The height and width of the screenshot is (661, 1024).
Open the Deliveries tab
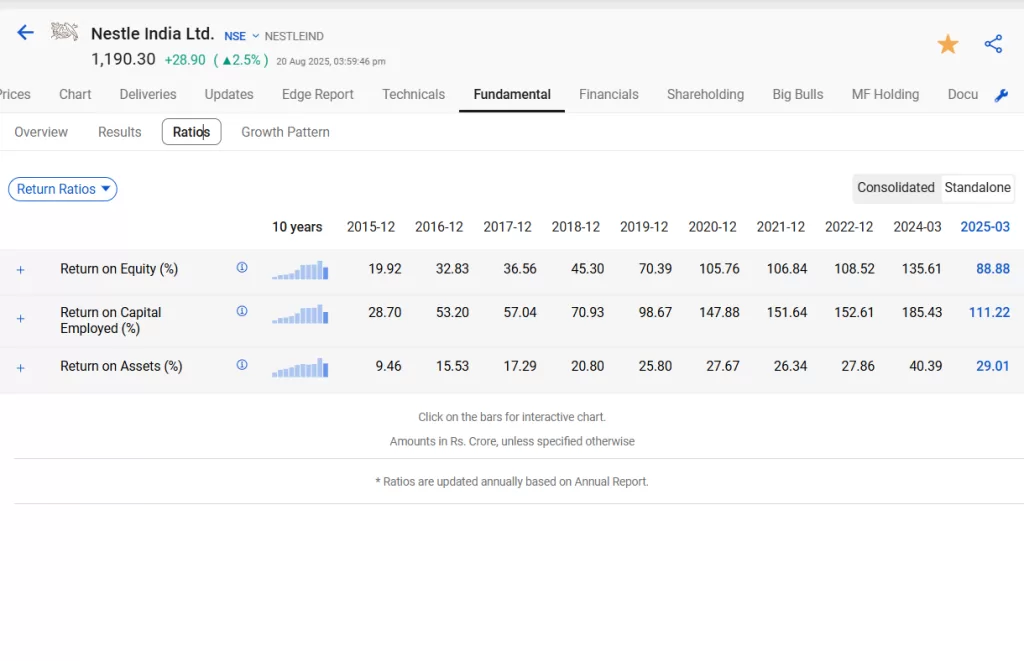(x=148, y=94)
